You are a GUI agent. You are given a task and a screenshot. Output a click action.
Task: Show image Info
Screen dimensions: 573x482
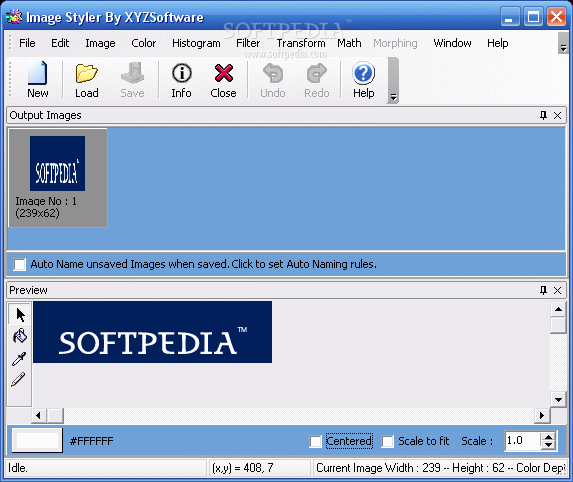point(181,80)
